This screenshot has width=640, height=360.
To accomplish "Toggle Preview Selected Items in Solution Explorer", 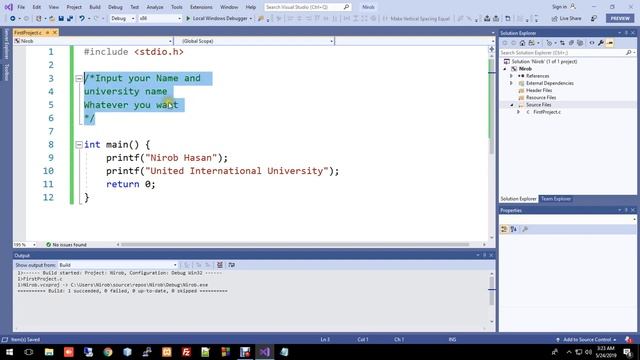I will pos(610,43).
